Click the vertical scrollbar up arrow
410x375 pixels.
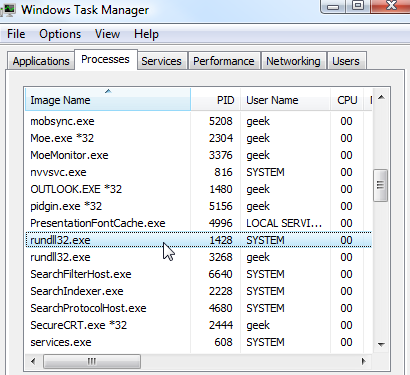[x=382, y=98]
